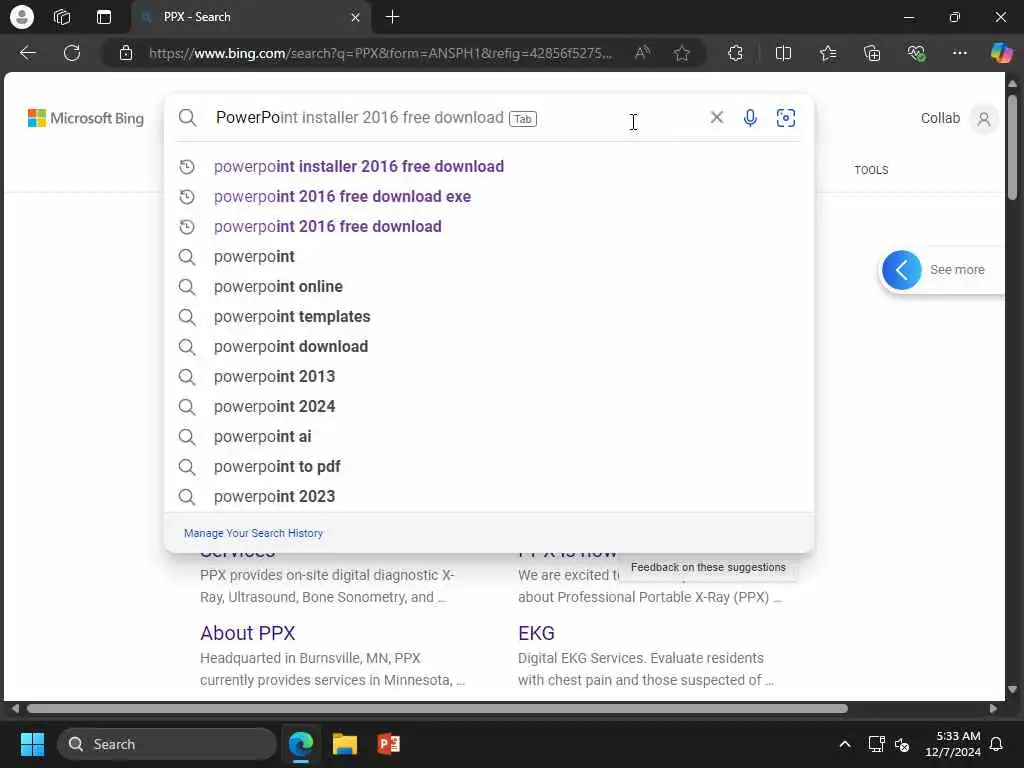Open the EKG result link
This screenshot has width=1024, height=768.
pyautogui.click(x=536, y=633)
